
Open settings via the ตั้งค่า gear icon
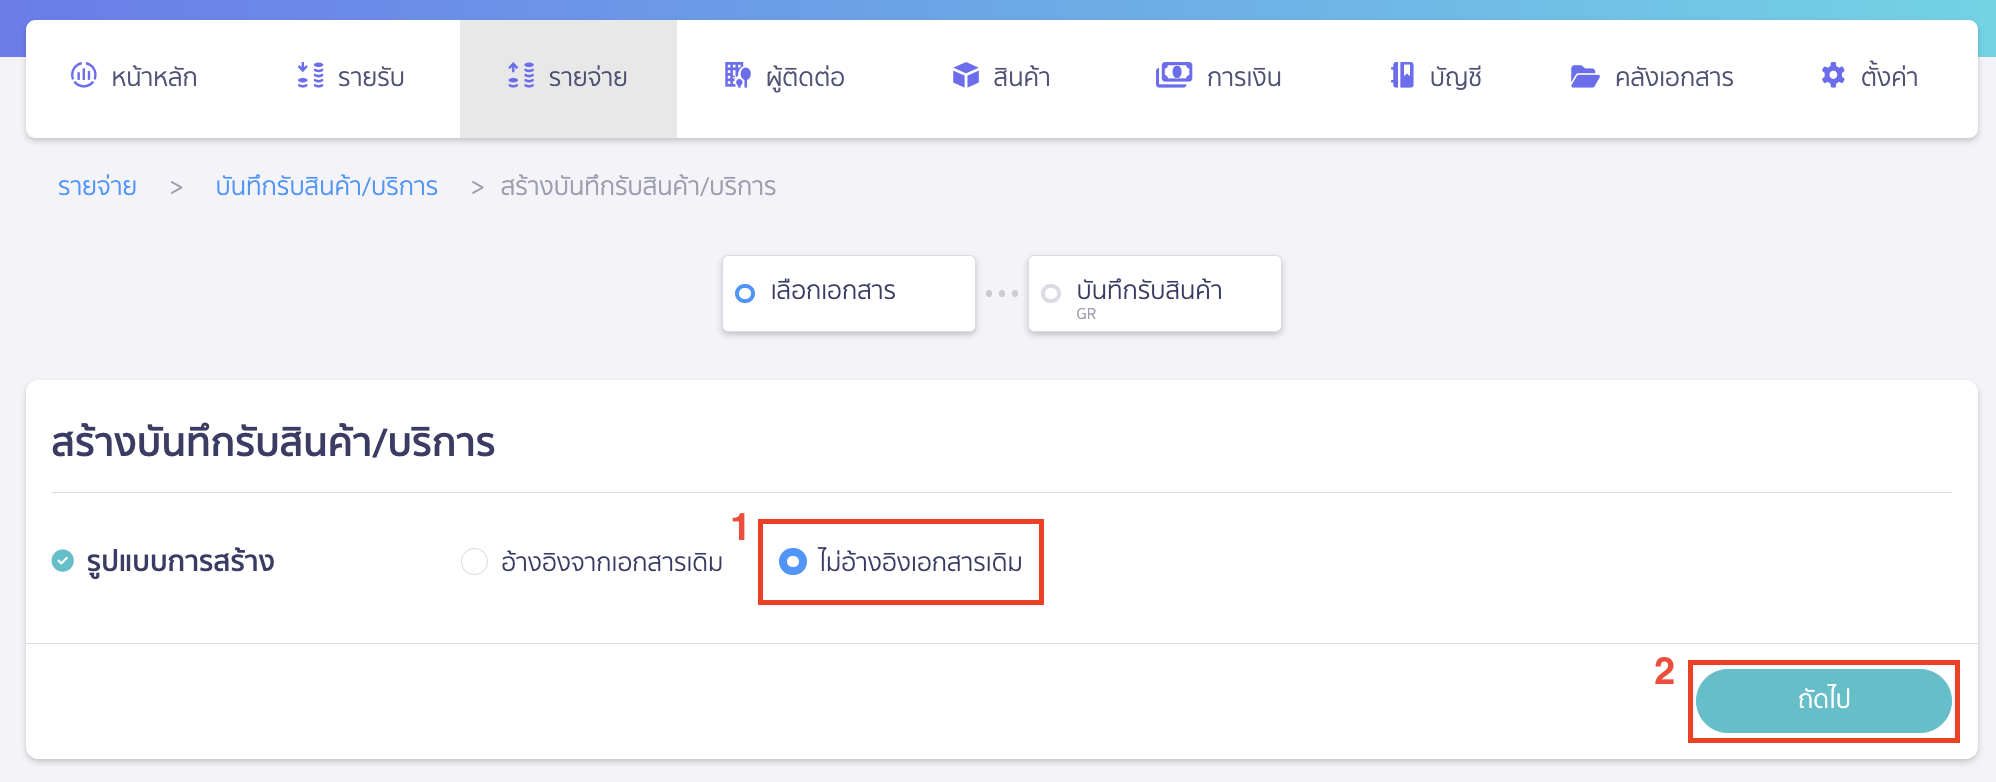[x=1833, y=75]
